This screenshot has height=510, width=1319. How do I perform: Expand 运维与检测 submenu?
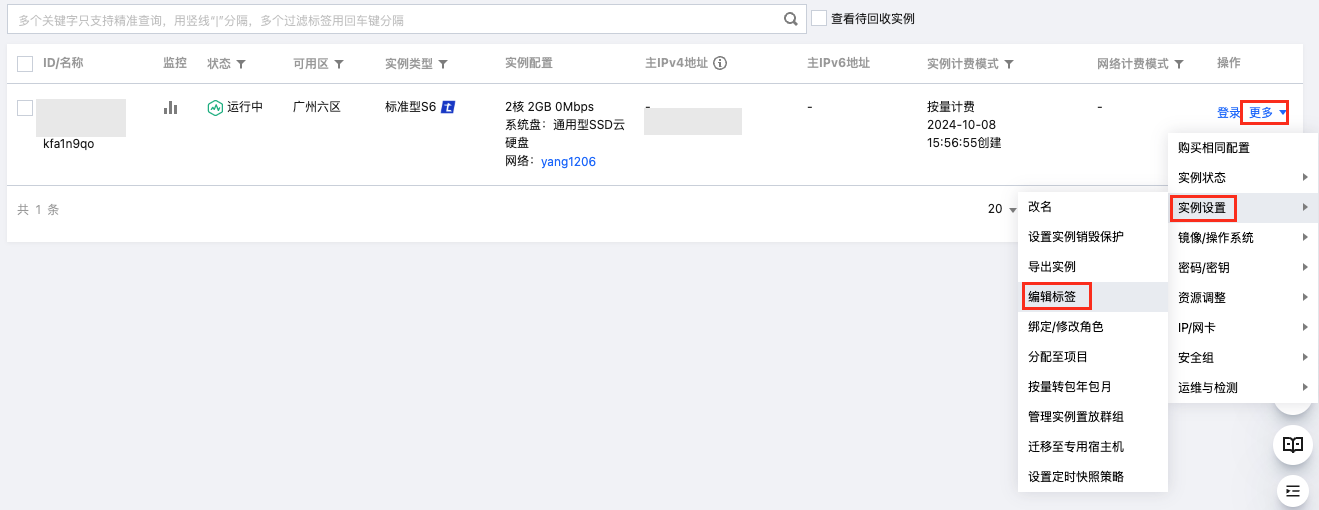[1243, 387]
